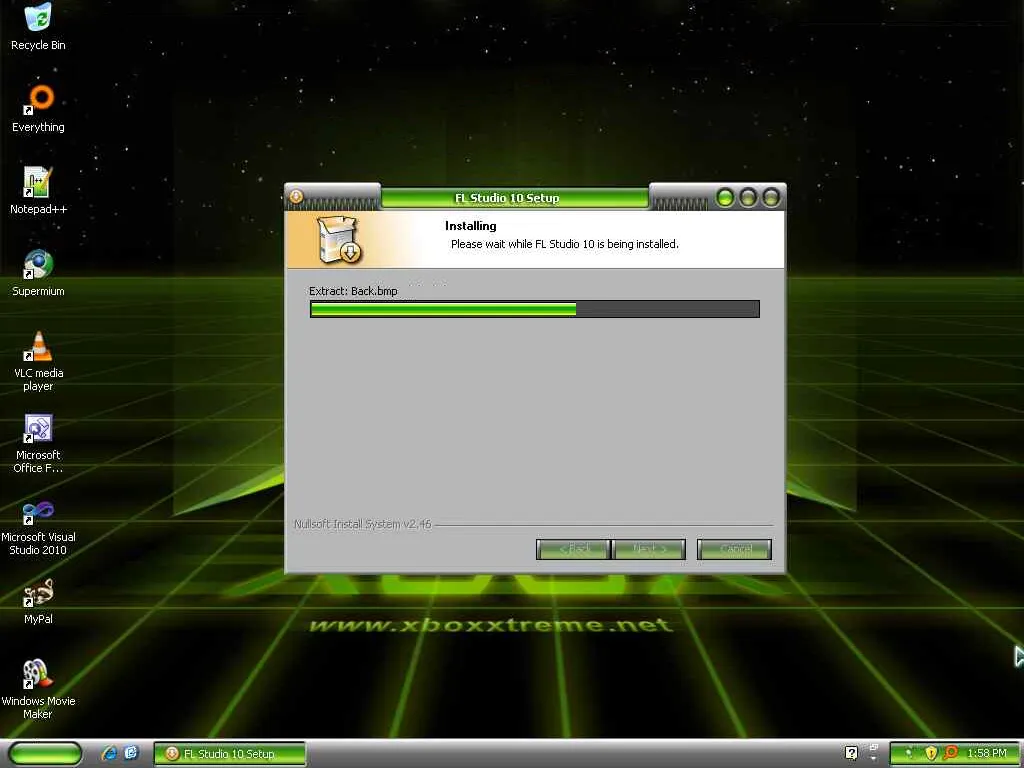Open the green Start button
The height and width of the screenshot is (768, 1024).
pos(45,753)
